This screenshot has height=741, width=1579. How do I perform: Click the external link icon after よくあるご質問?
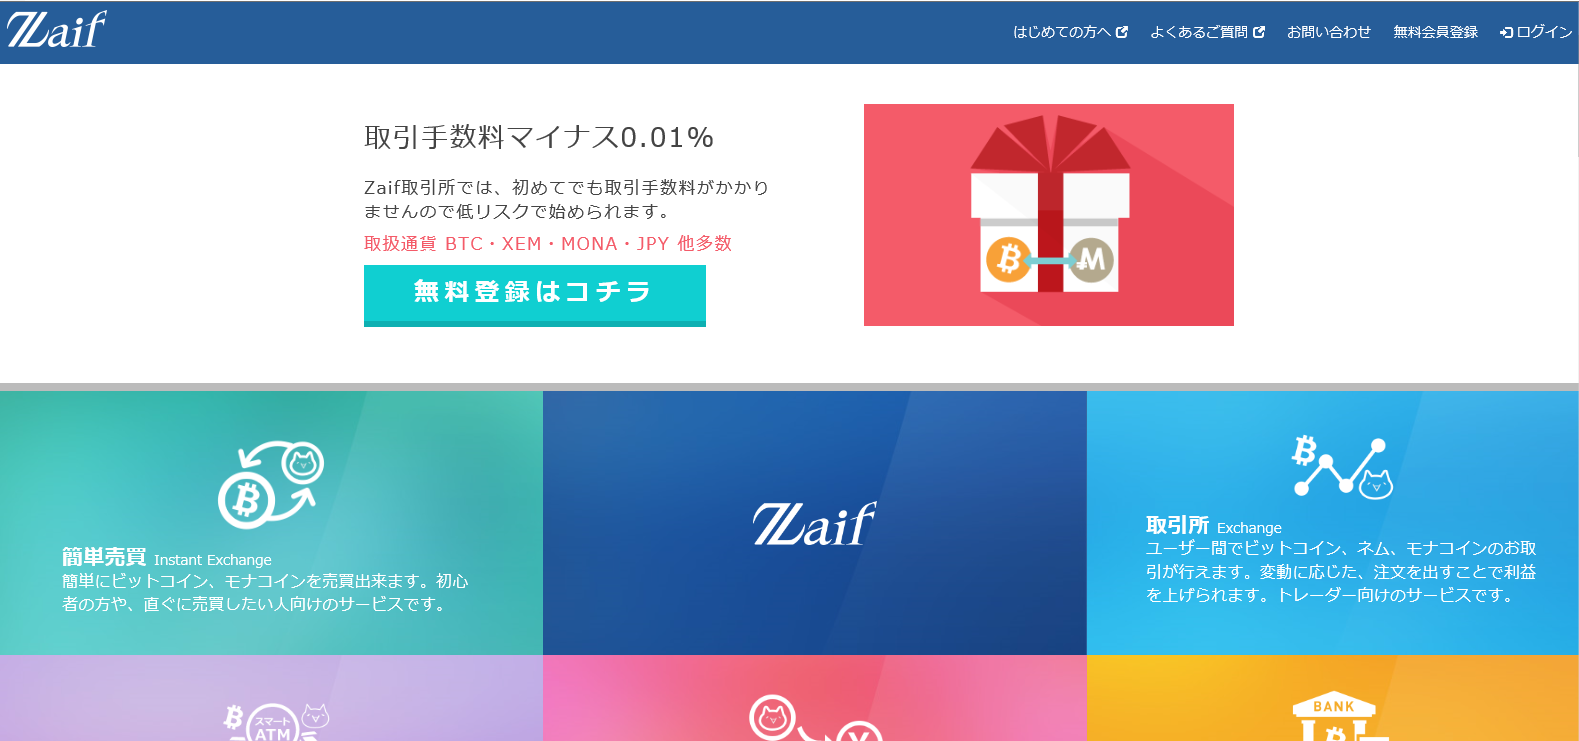(1259, 32)
